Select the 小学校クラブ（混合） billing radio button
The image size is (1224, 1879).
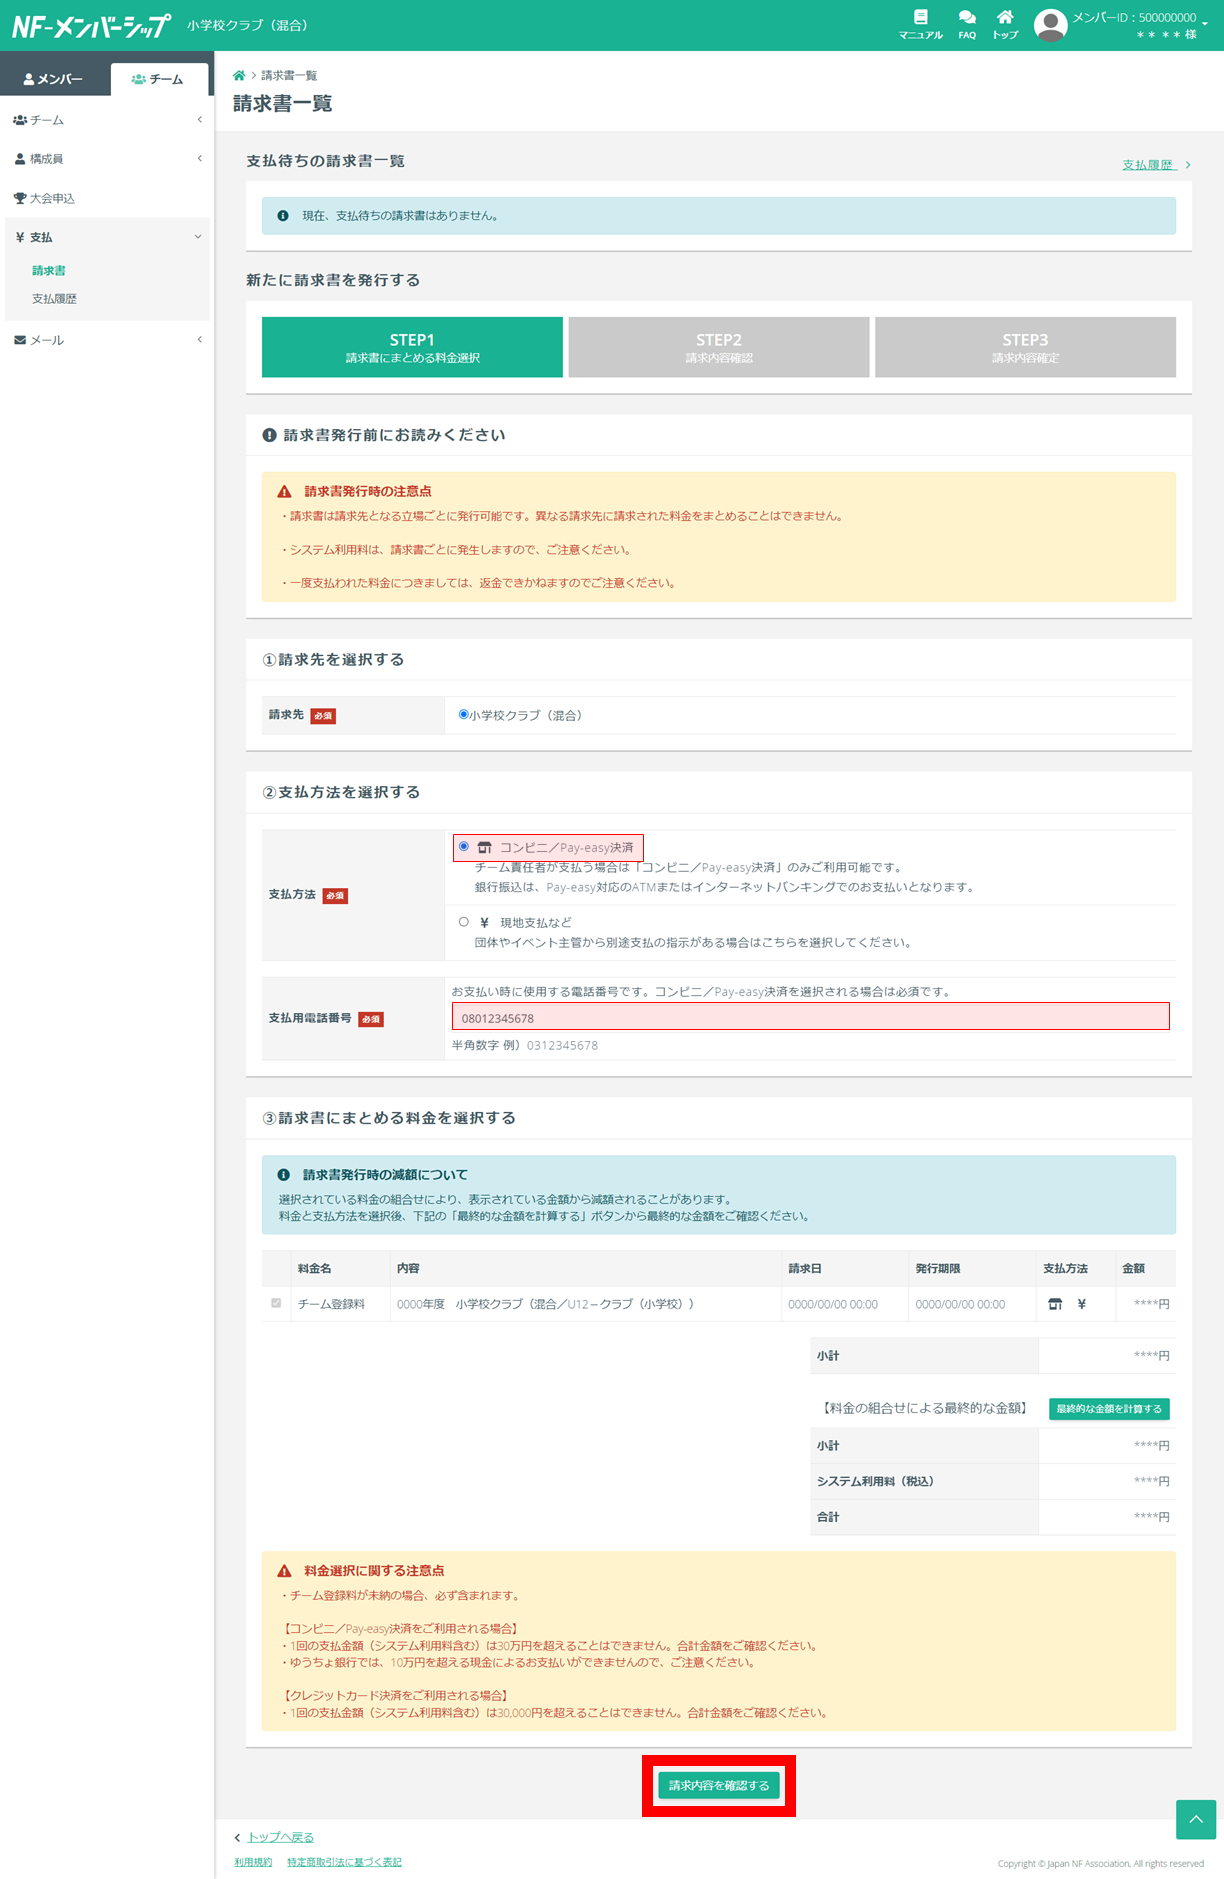coord(463,715)
